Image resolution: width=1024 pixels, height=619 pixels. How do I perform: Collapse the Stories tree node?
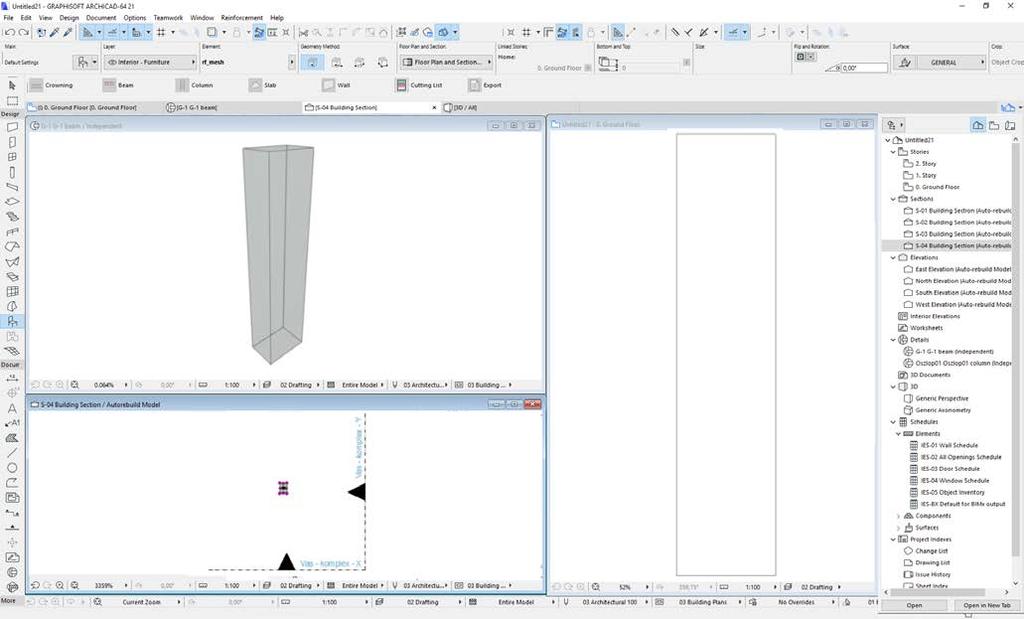click(893, 151)
